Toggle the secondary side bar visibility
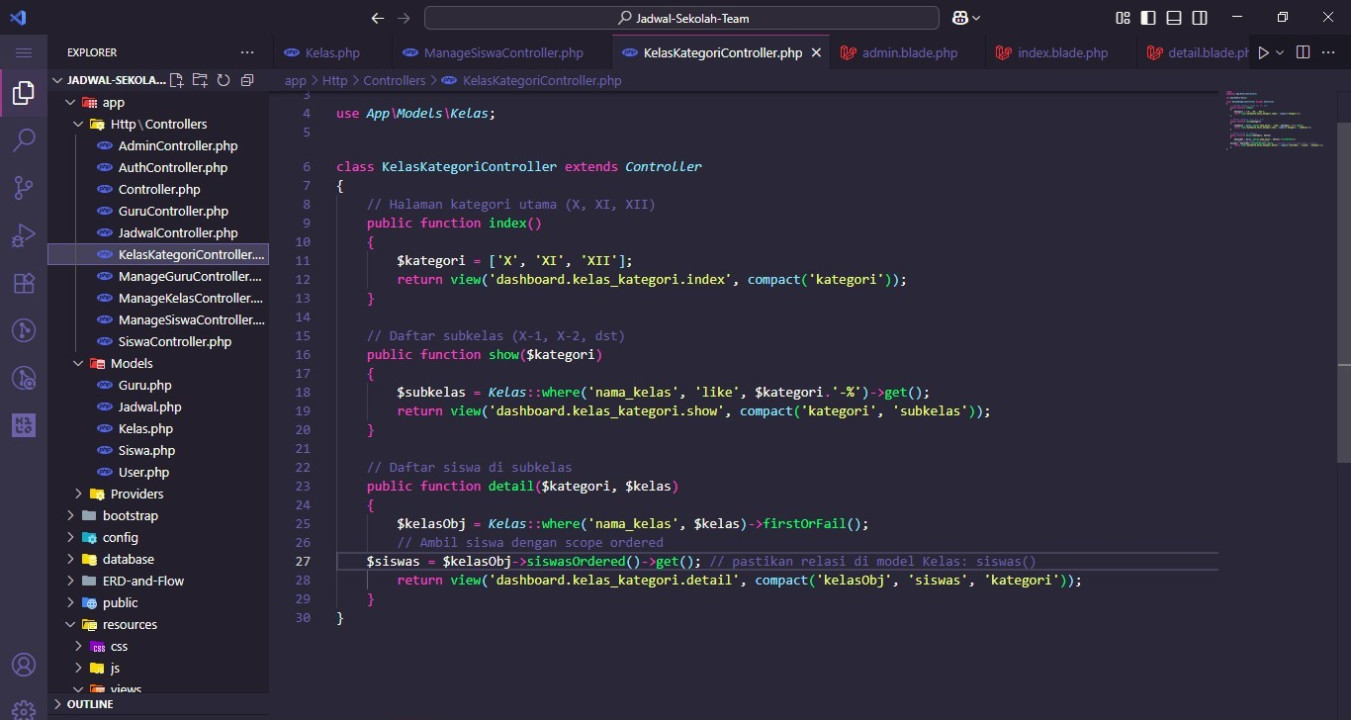 [x=1200, y=18]
